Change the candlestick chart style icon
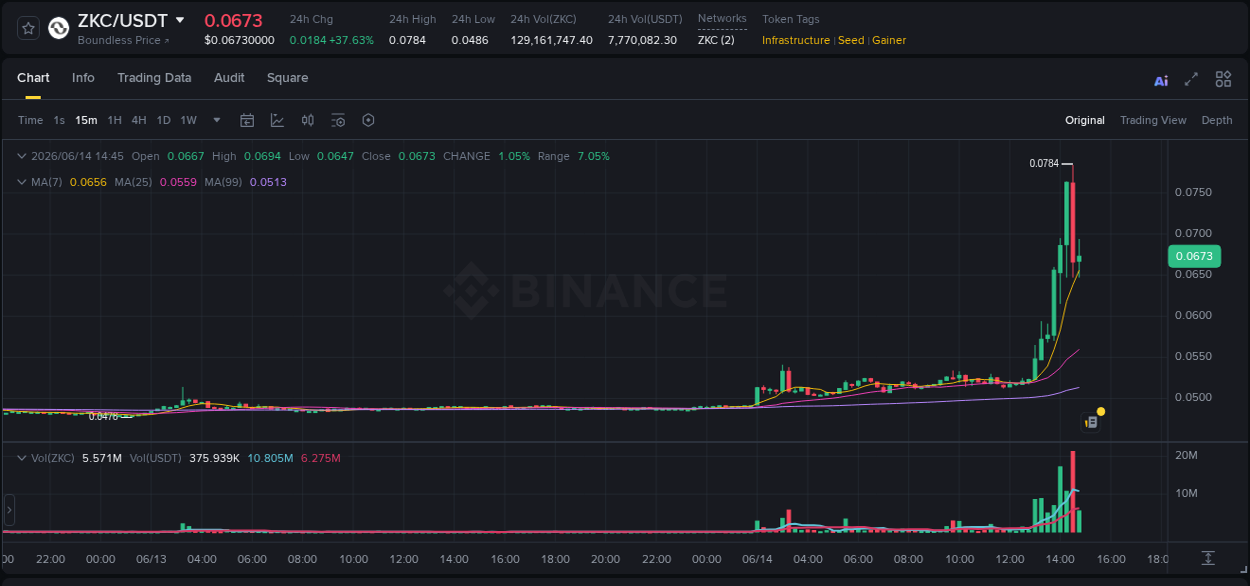Screen dimensions: 1250x586 [308, 120]
